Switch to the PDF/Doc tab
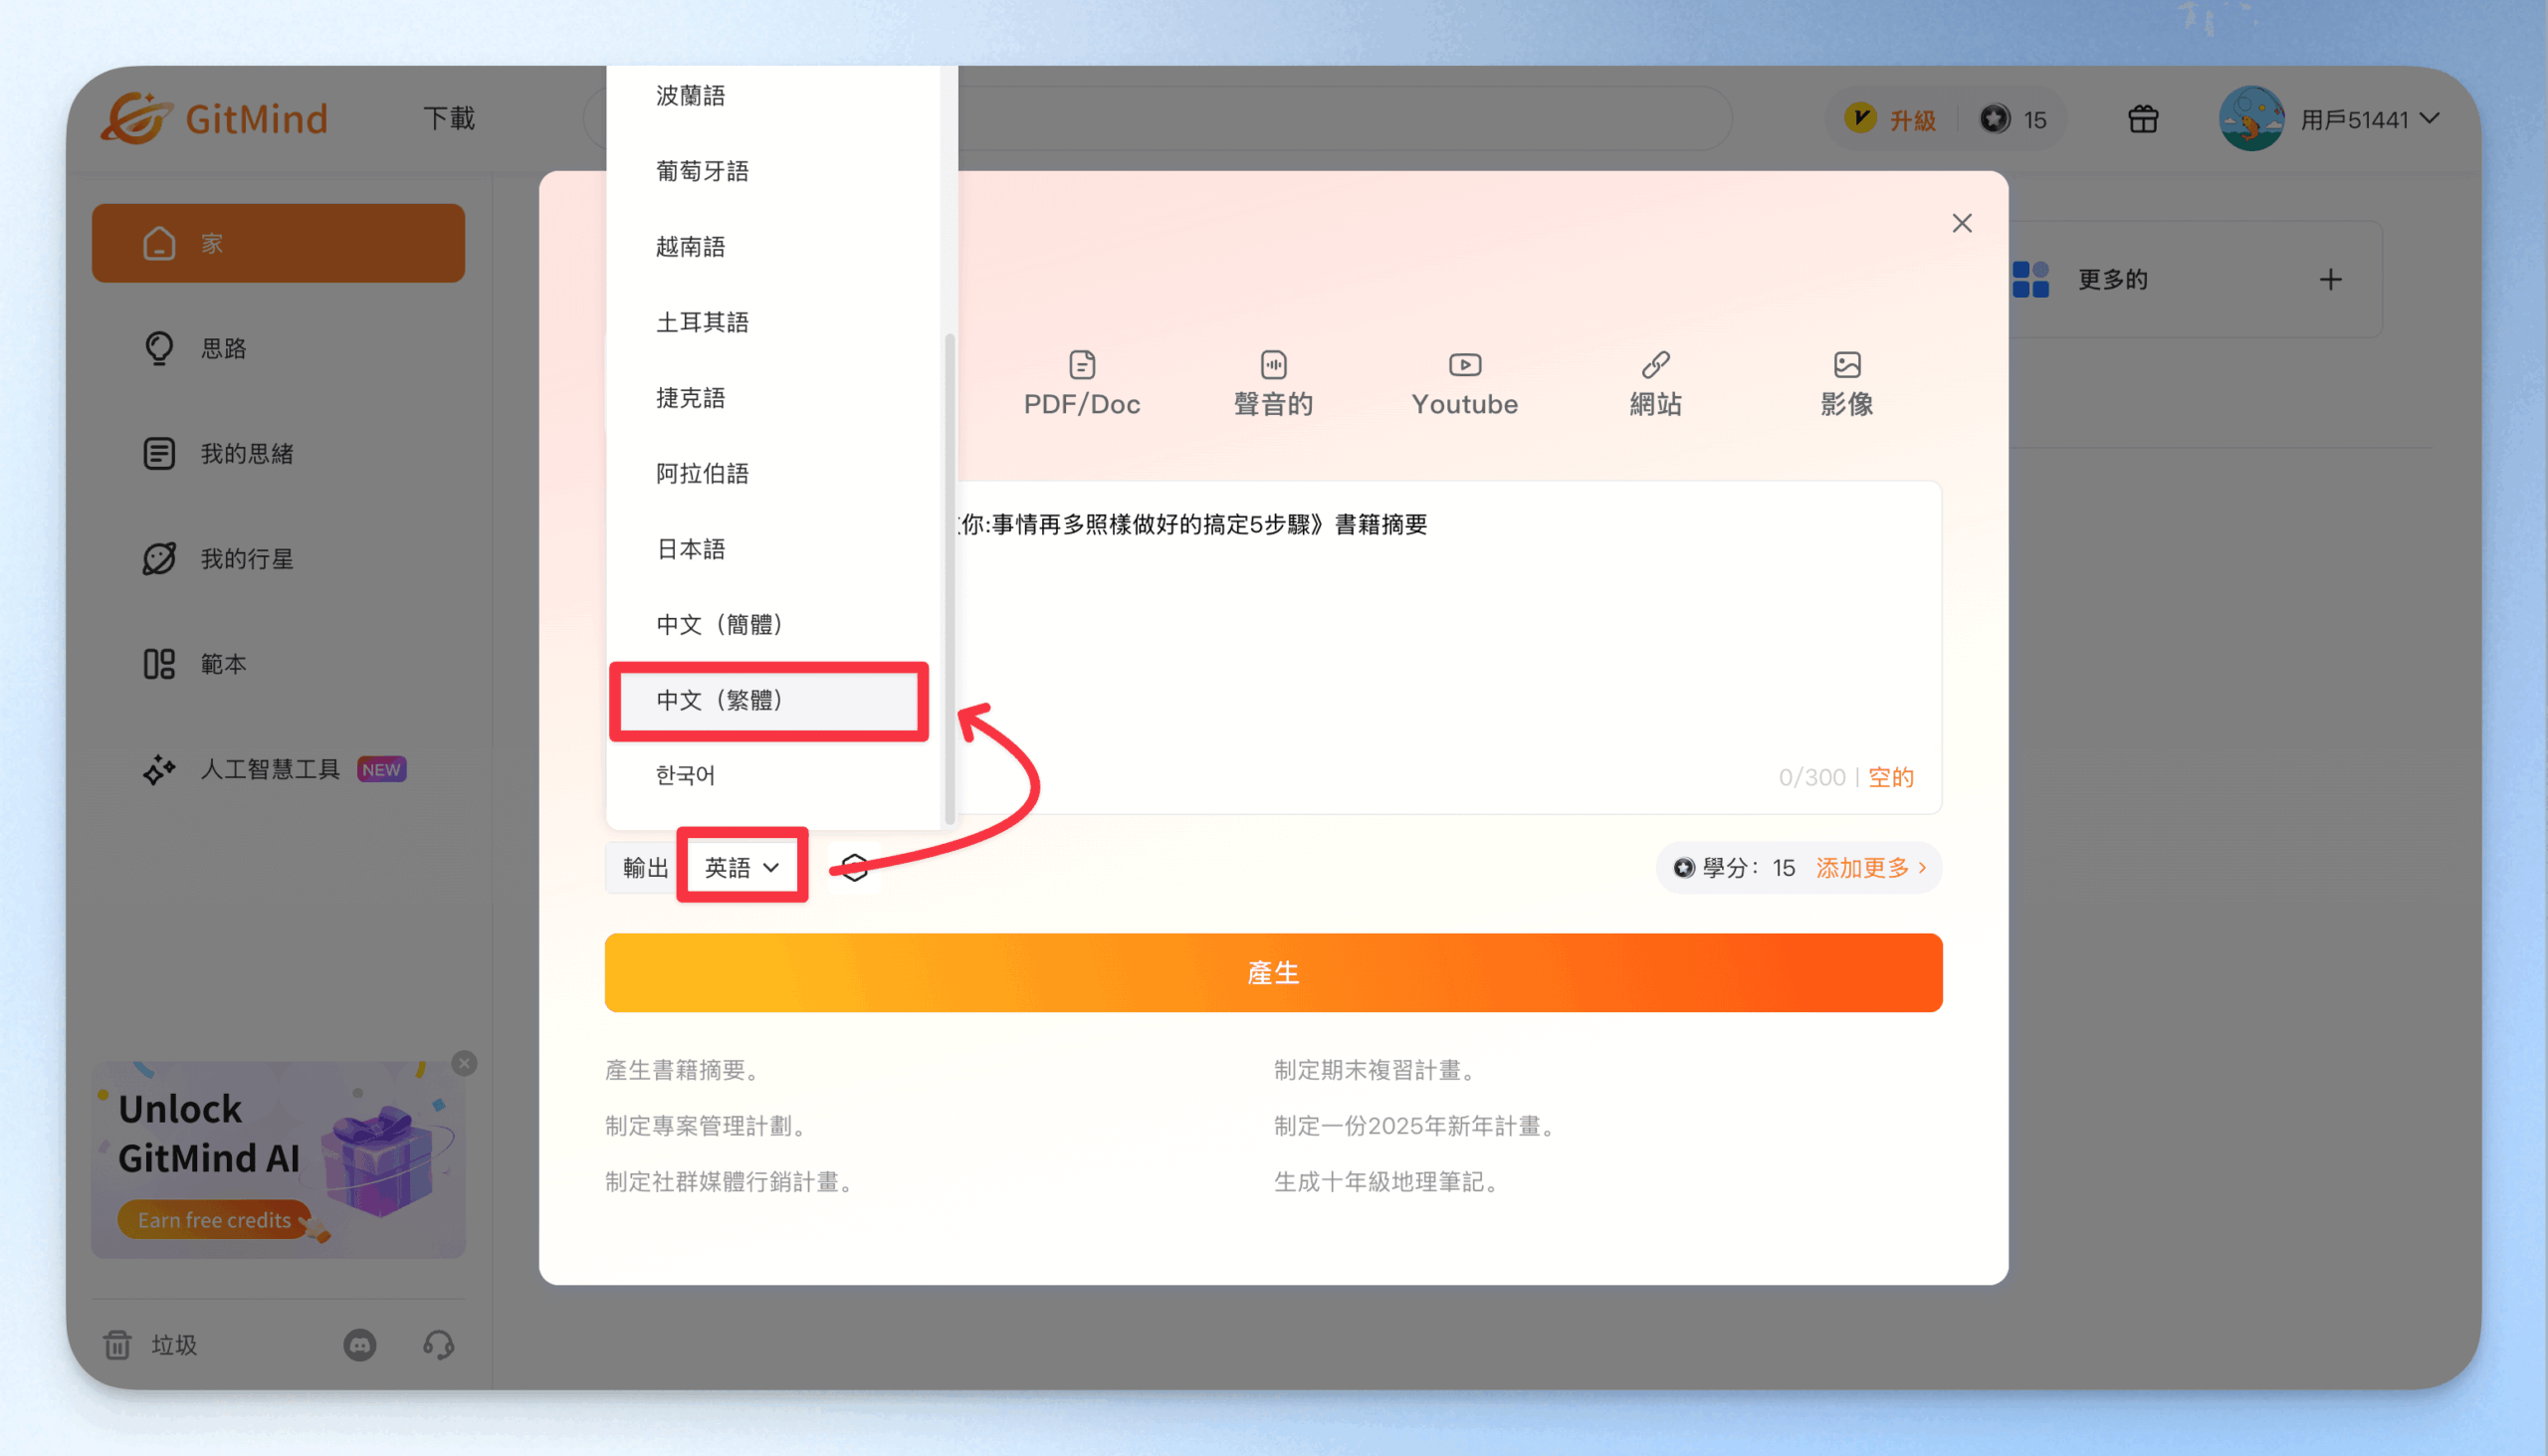 pos(1081,384)
